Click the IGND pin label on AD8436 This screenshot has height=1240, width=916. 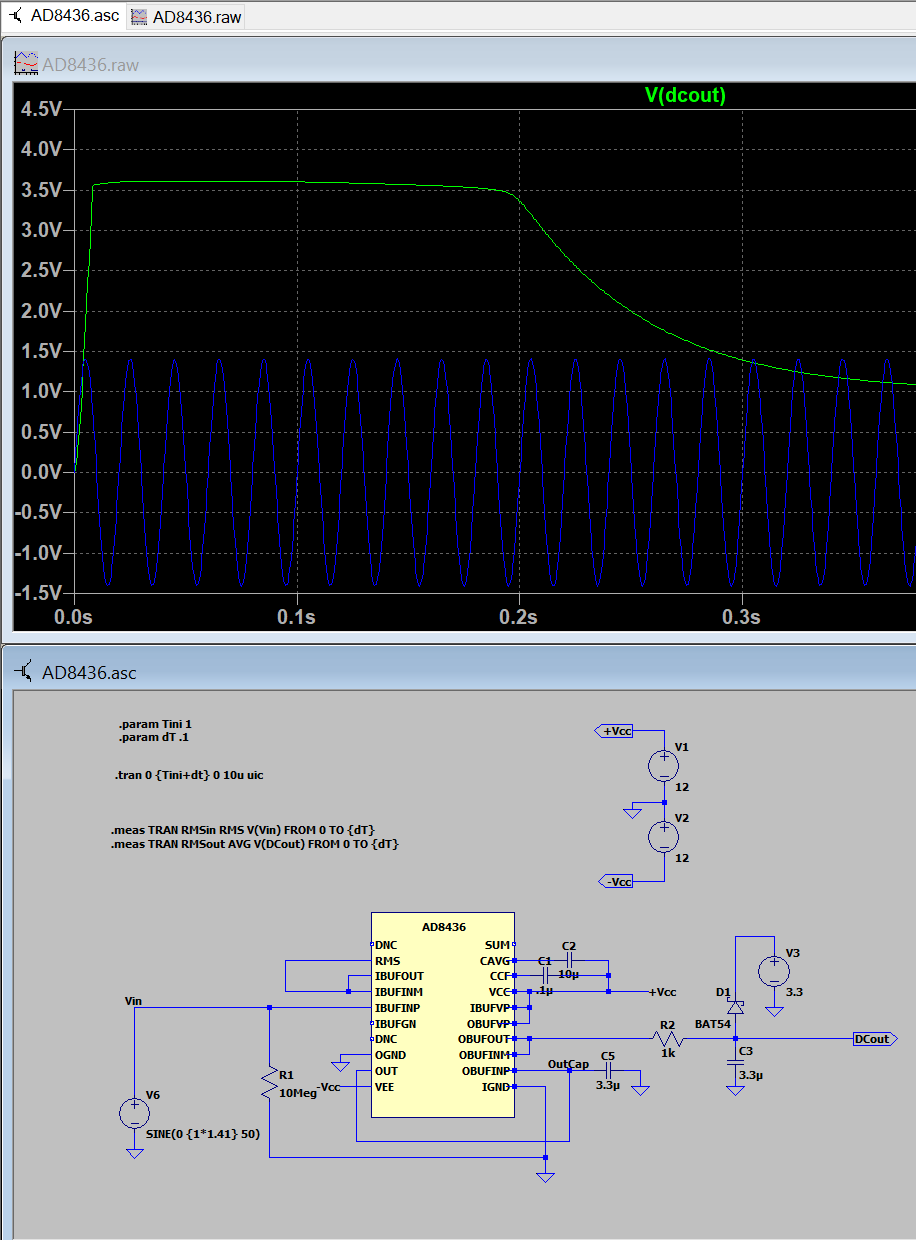click(496, 1086)
